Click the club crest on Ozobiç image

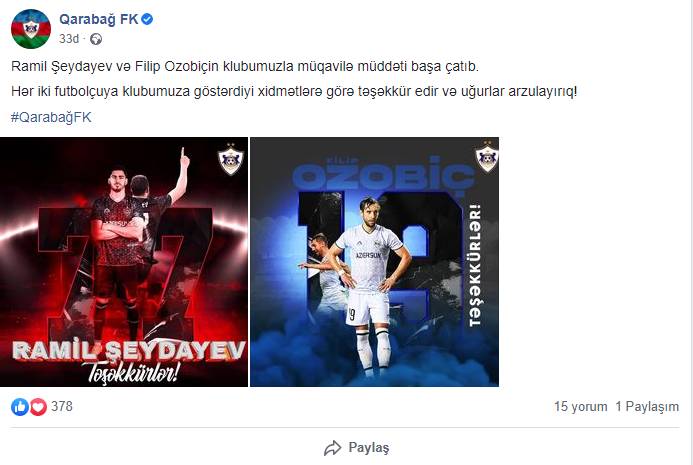[x=487, y=157]
